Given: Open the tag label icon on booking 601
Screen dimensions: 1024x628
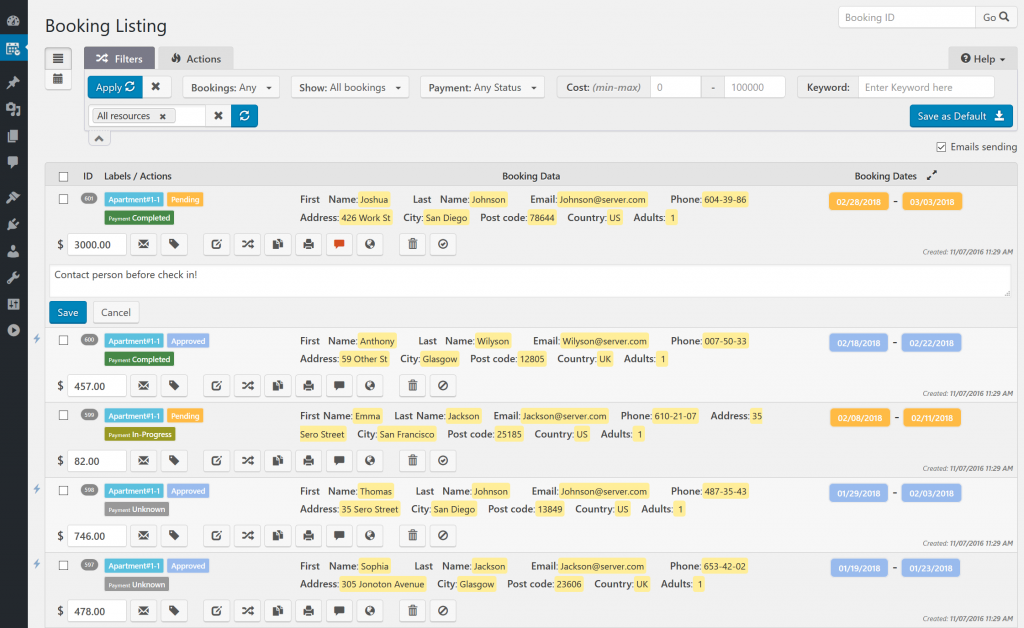Looking at the screenshot, I should [172, 244].
